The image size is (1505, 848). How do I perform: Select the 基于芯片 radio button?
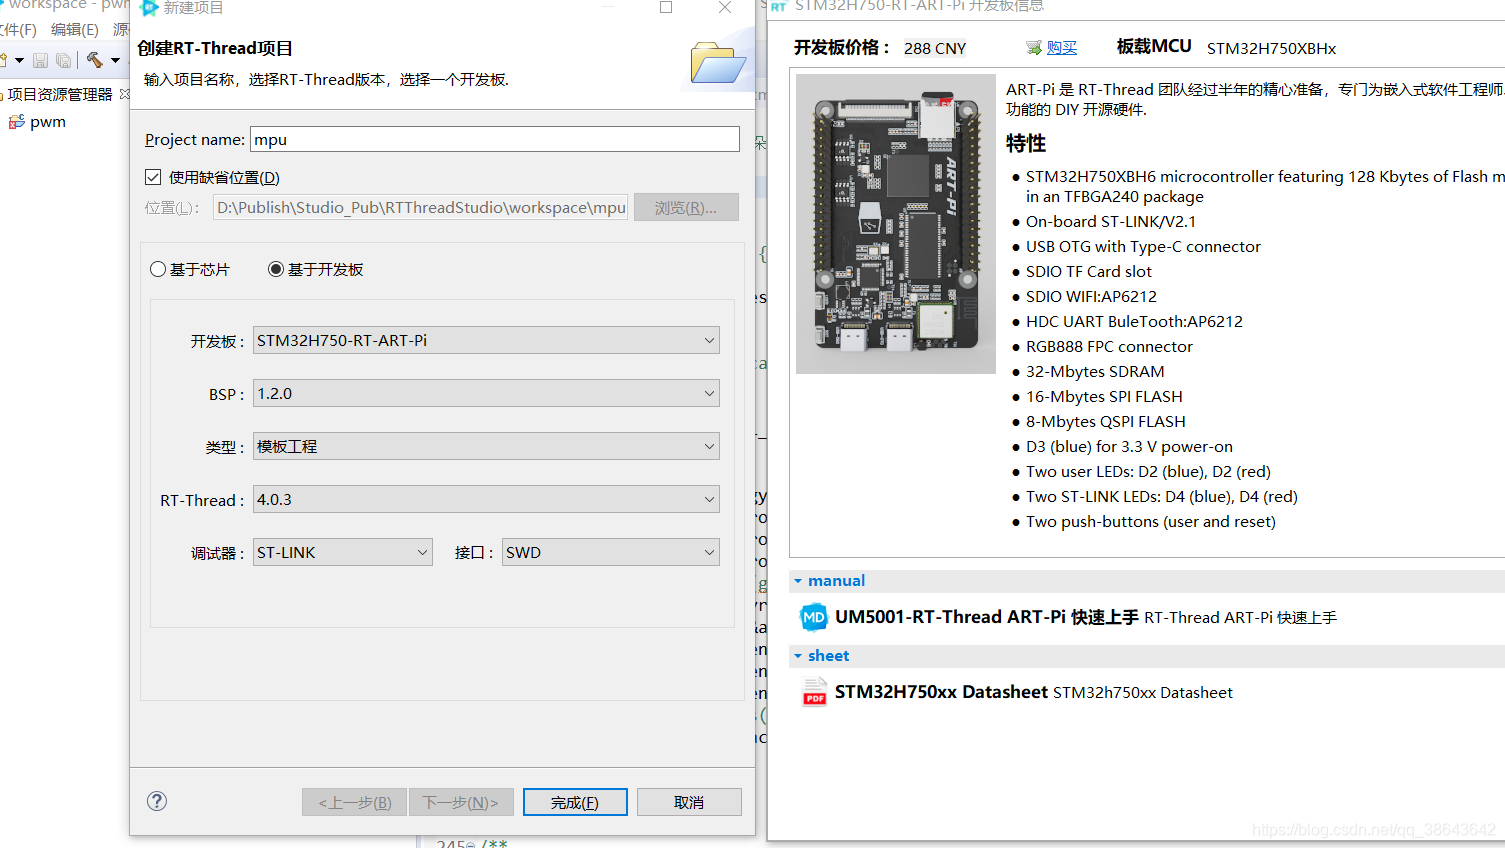(x=158, y=269)
